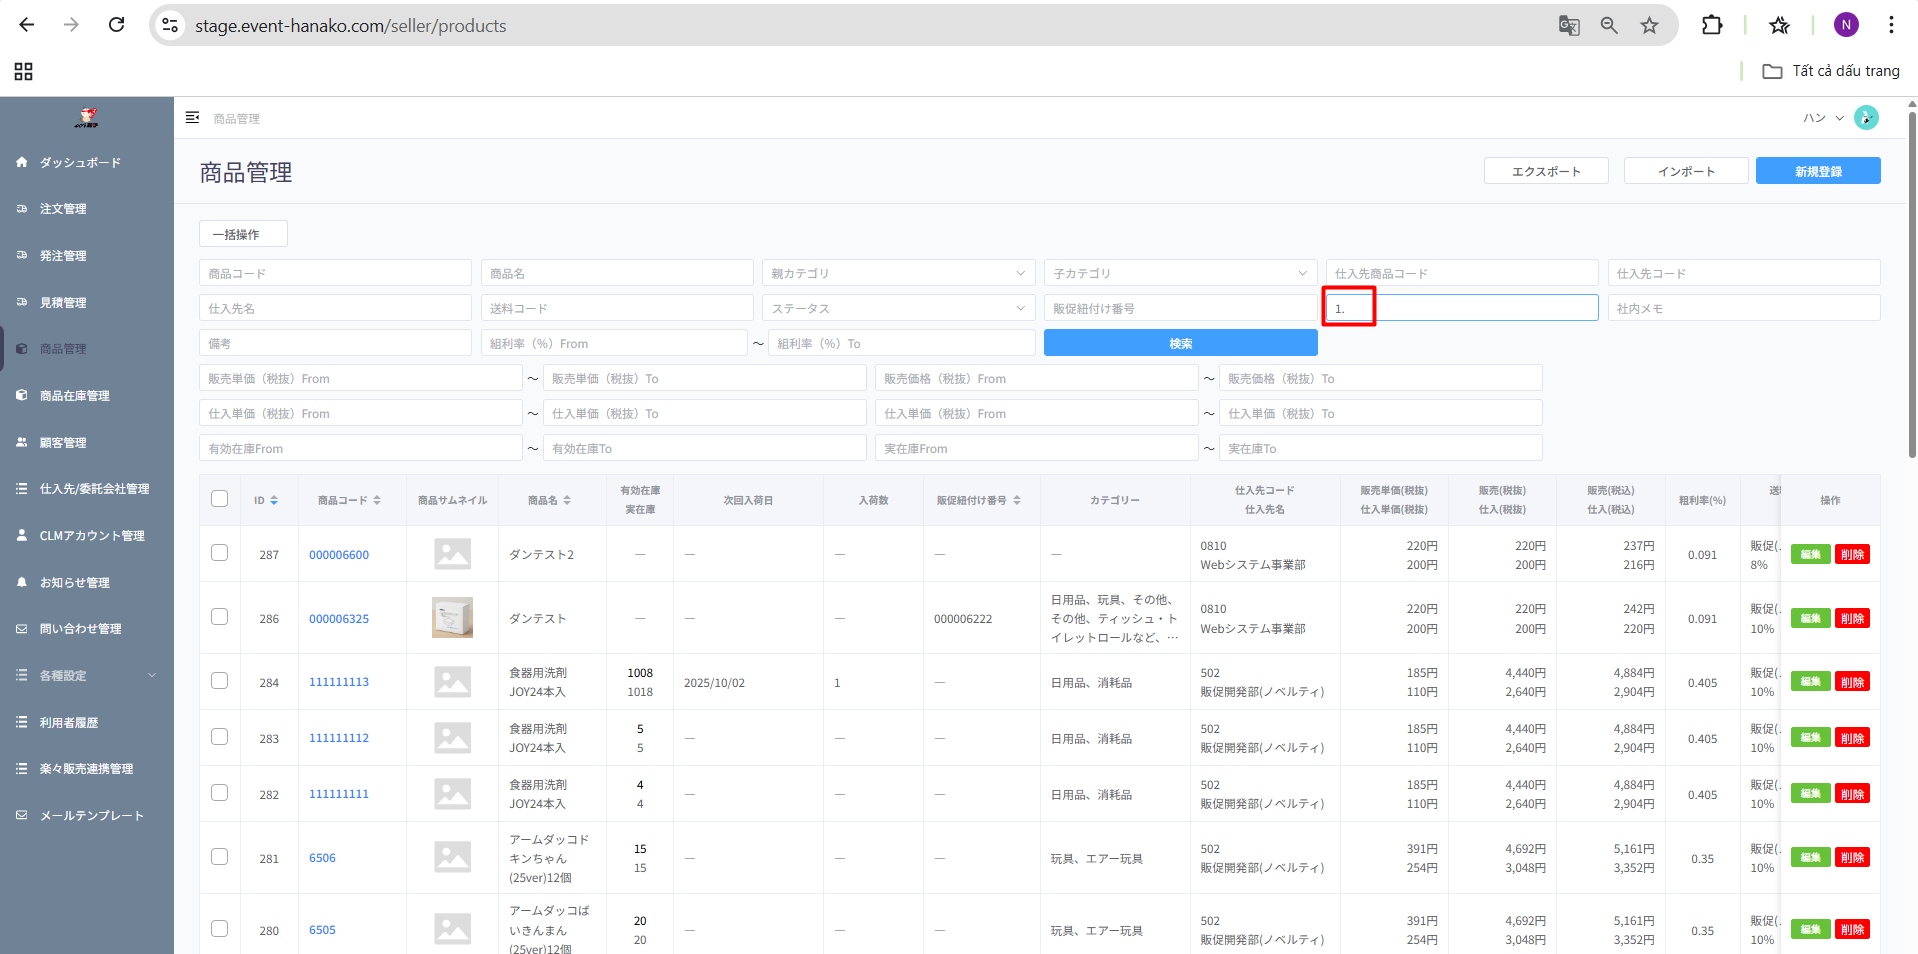
Task: Select the checkbox for product ID 284
Action: coord(220,681)
